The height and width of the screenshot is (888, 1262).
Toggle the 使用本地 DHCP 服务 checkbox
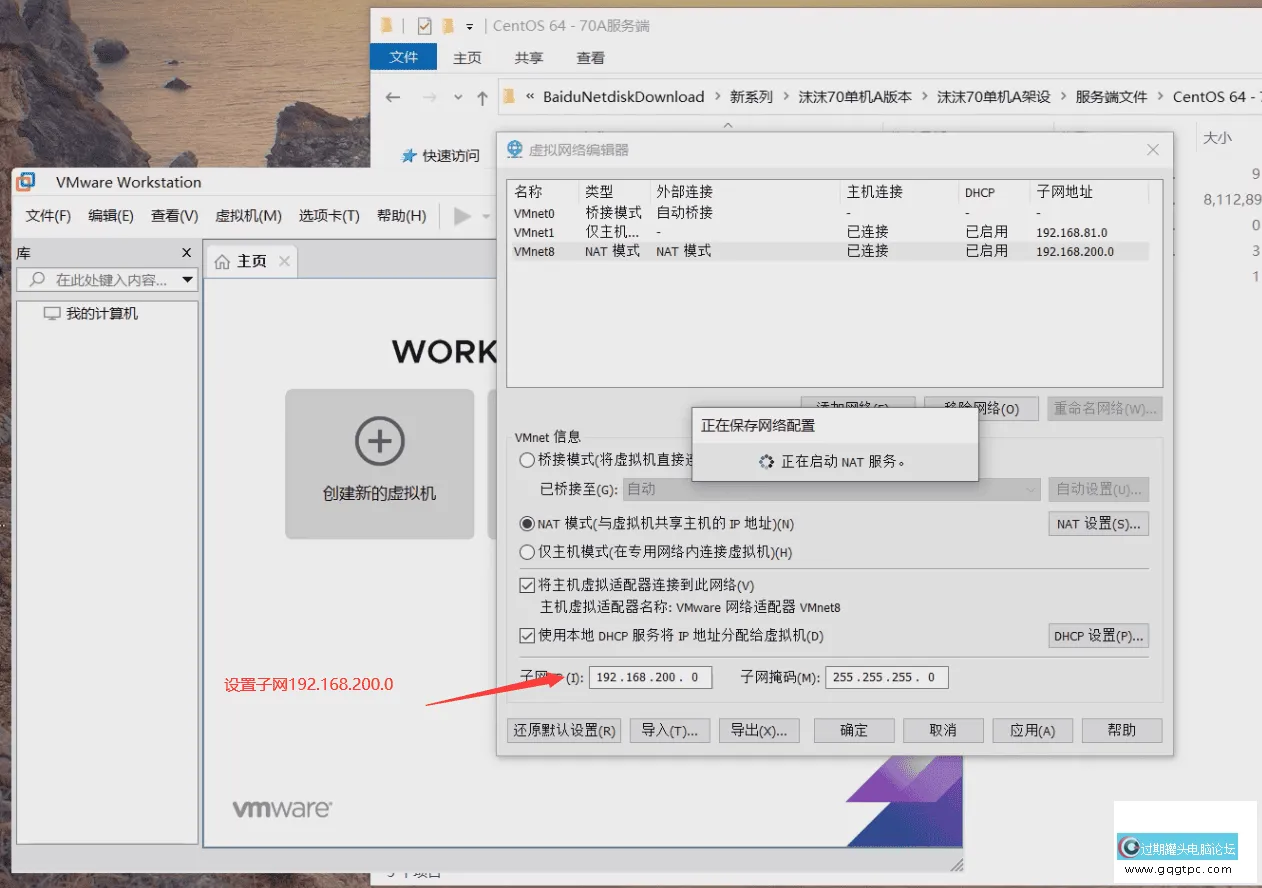point(527,636)
